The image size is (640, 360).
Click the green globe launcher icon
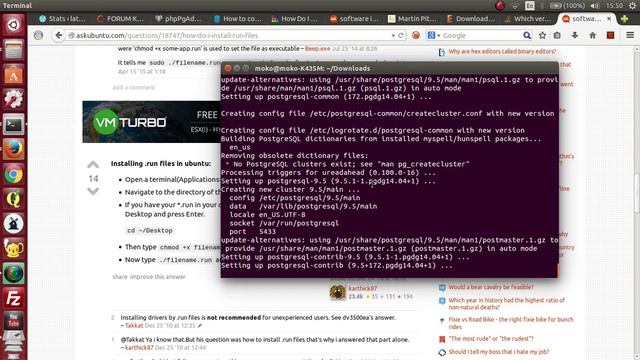click(13, 273)
